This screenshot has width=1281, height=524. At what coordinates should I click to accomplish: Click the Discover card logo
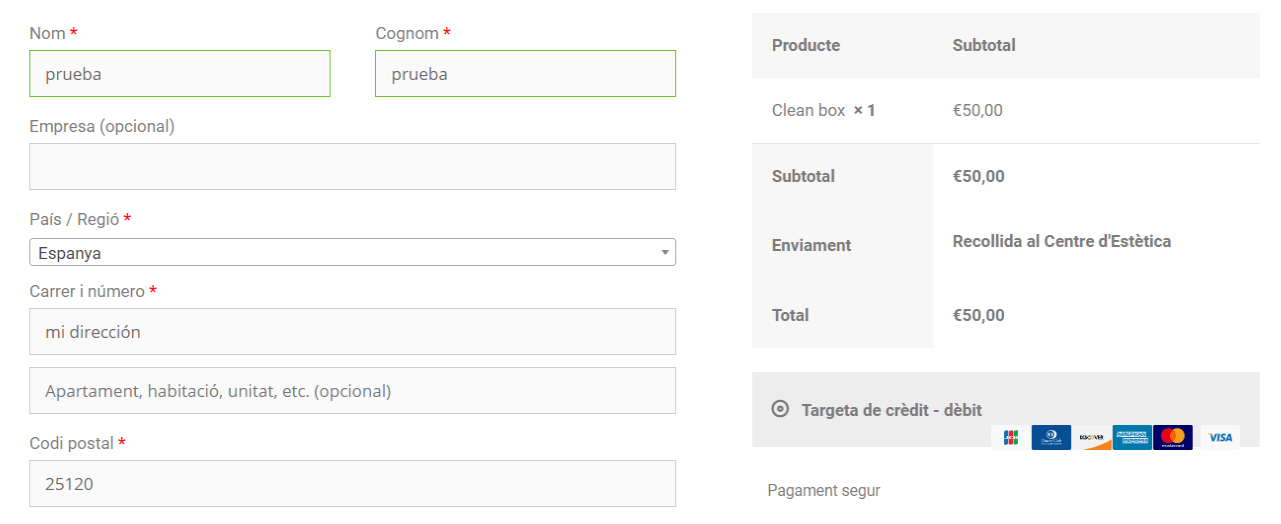[1091, 437]
